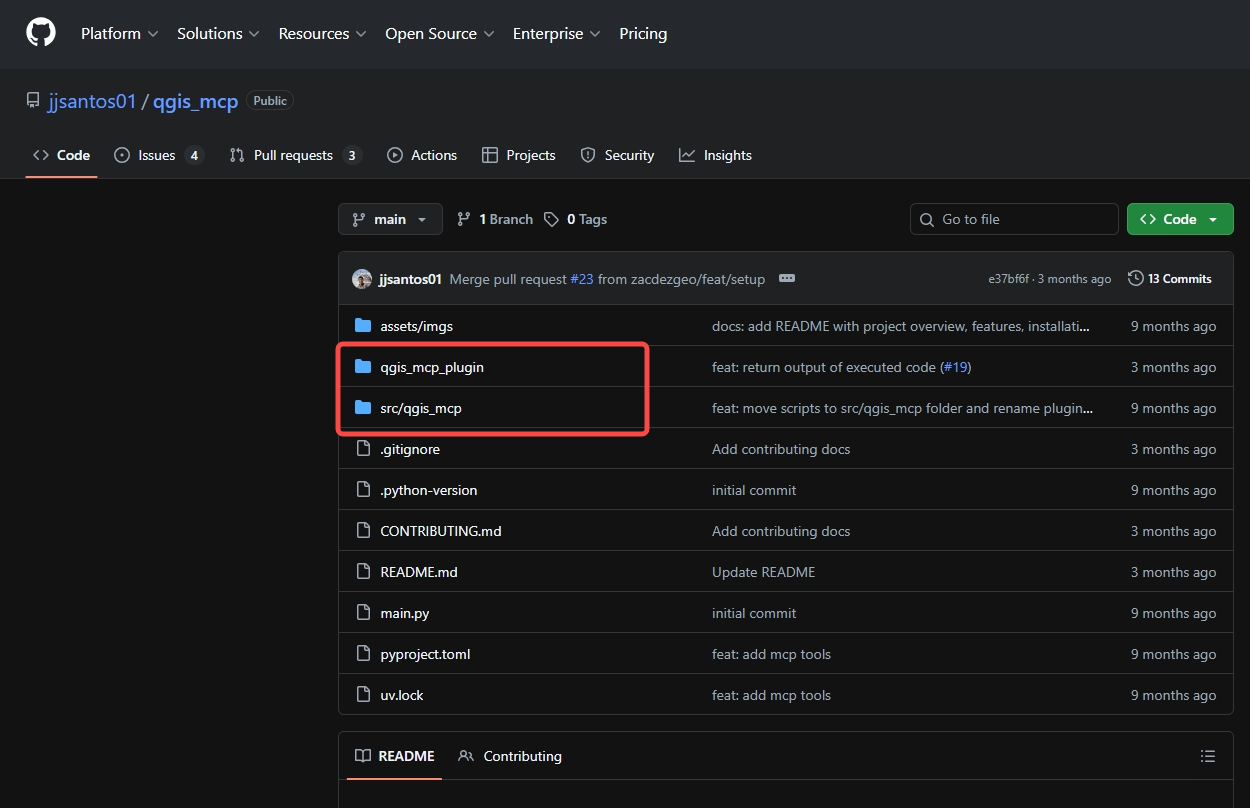Open CONTRIBUTING.md 'Add contributing docs' commit message
Viewport: 1250px width, 808px height.
tap(781, 531)
